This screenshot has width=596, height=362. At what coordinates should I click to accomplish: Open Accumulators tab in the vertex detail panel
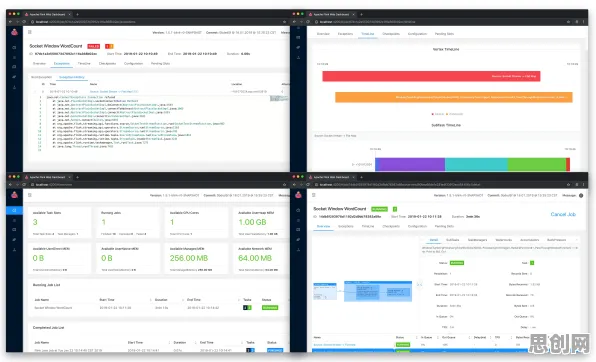529,240
